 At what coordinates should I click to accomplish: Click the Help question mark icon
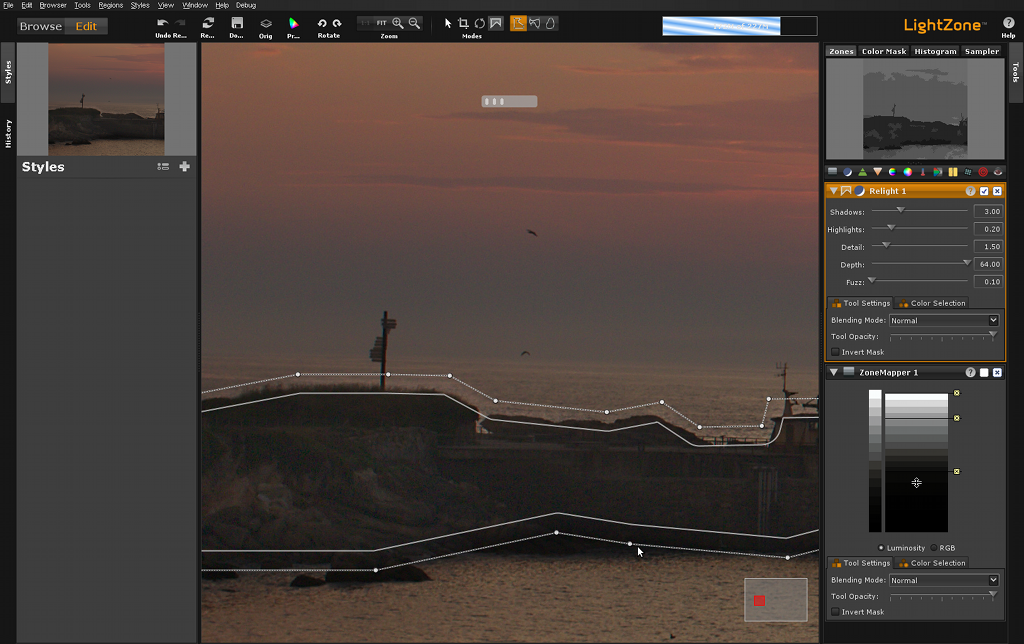(1008, 23)
